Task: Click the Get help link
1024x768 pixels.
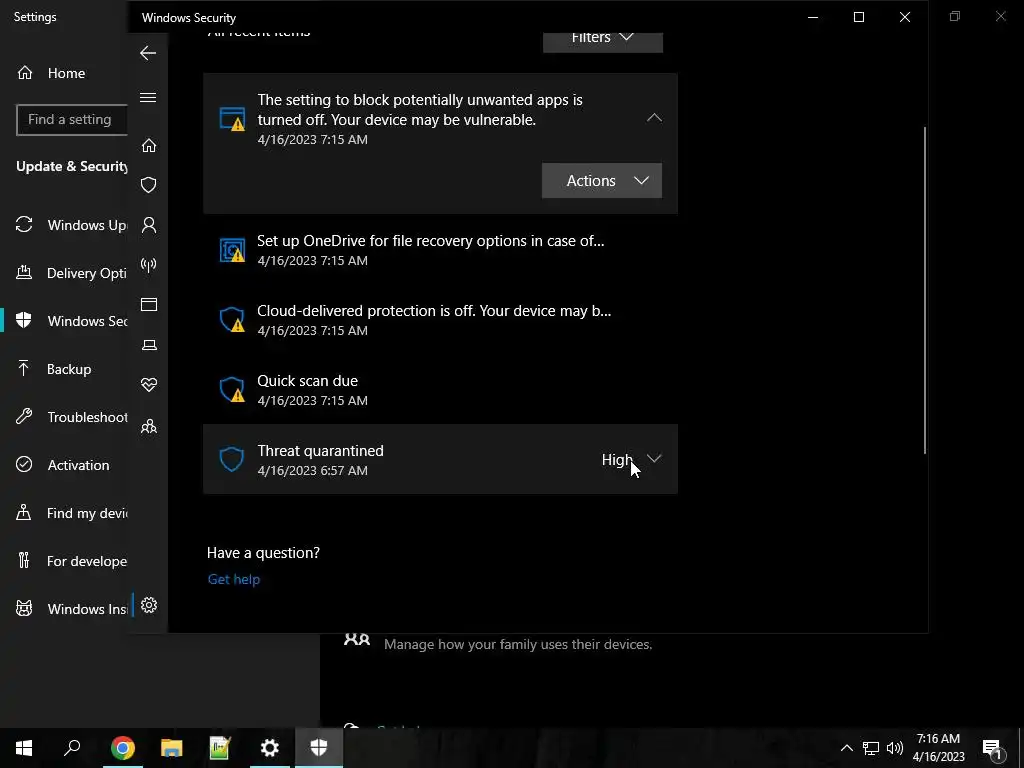Action: pos(234,579)
